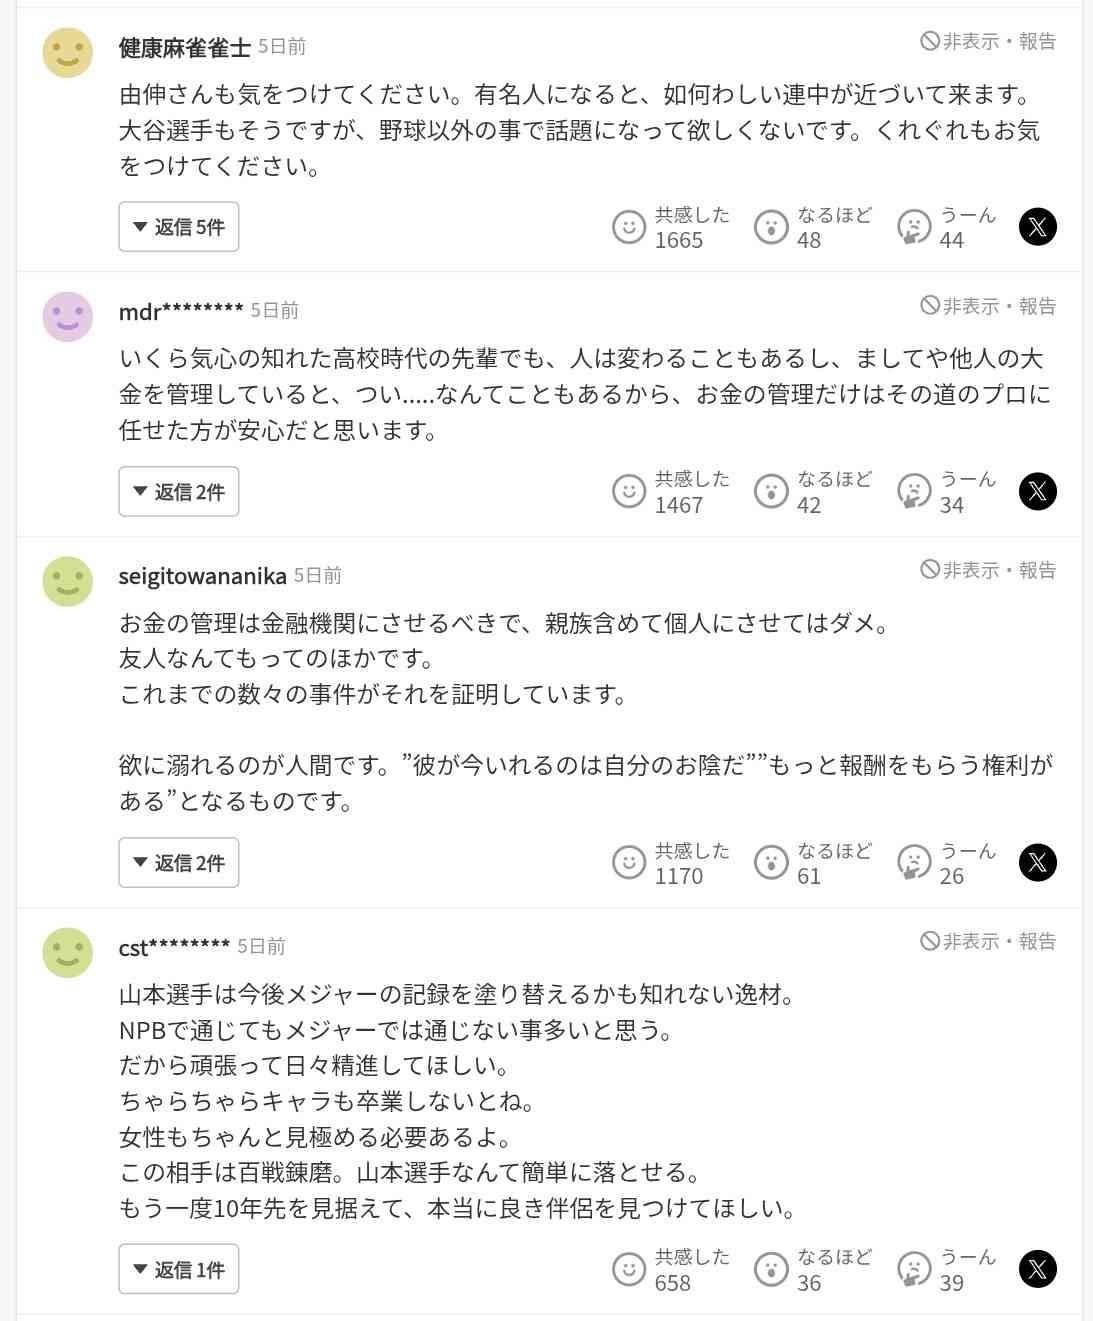Image resolution: width=1093 pixels, height=1321 pixels.
Task: Click 非表示・報告 on 健康麻雀雀士's comment
Action: click(988, 41)
